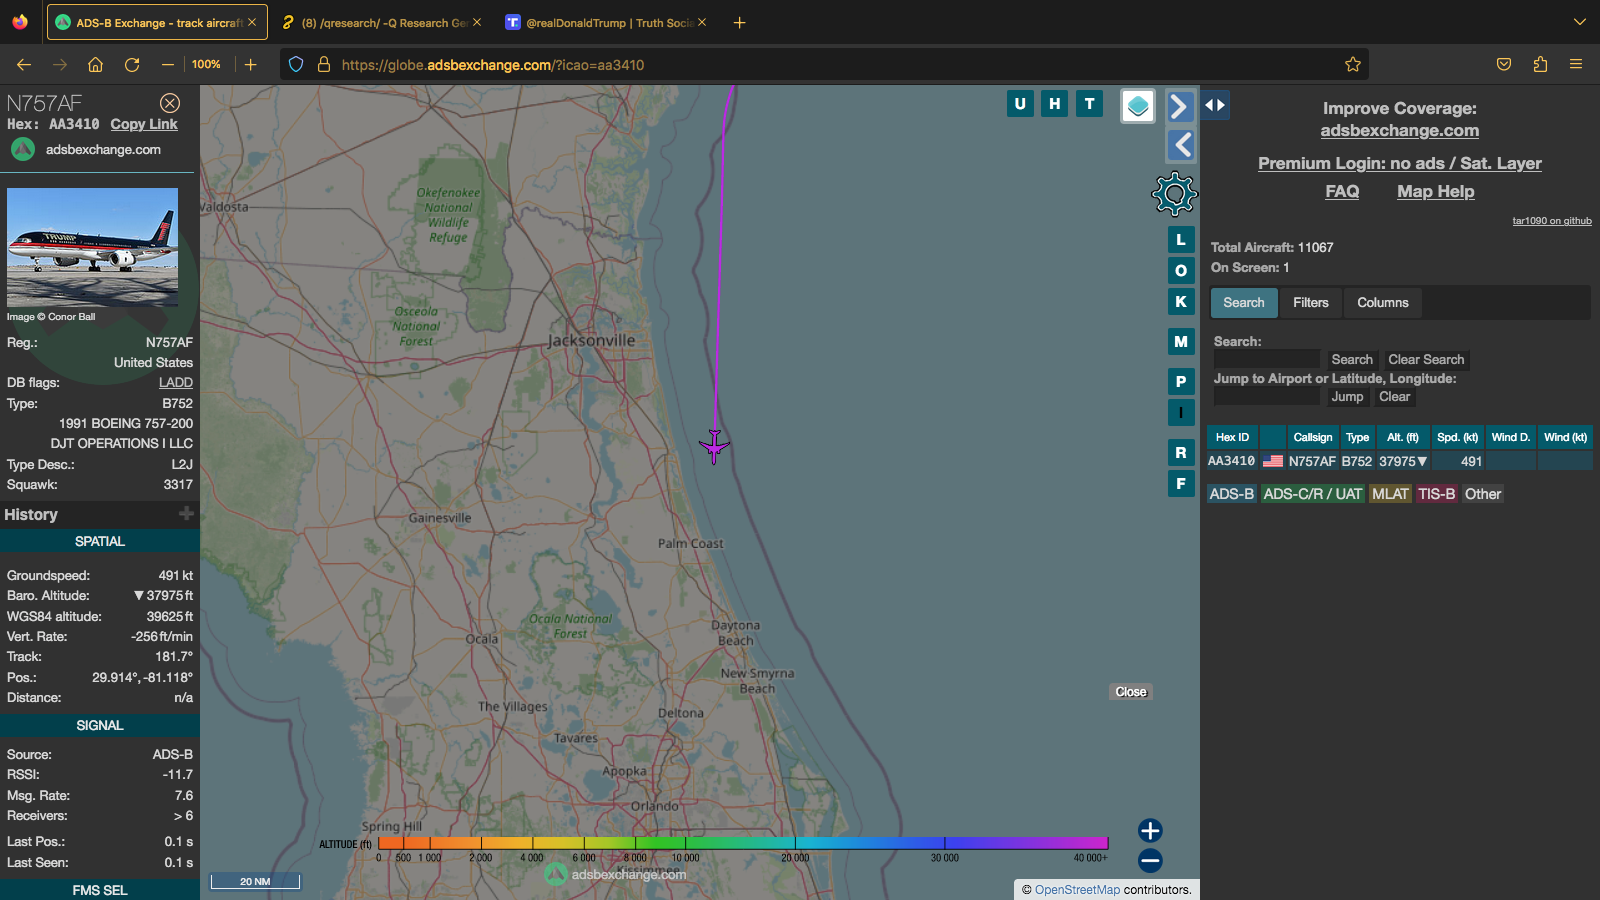Toggle the I map button
Screen dimensions: 1600x900
[1181, 412]
